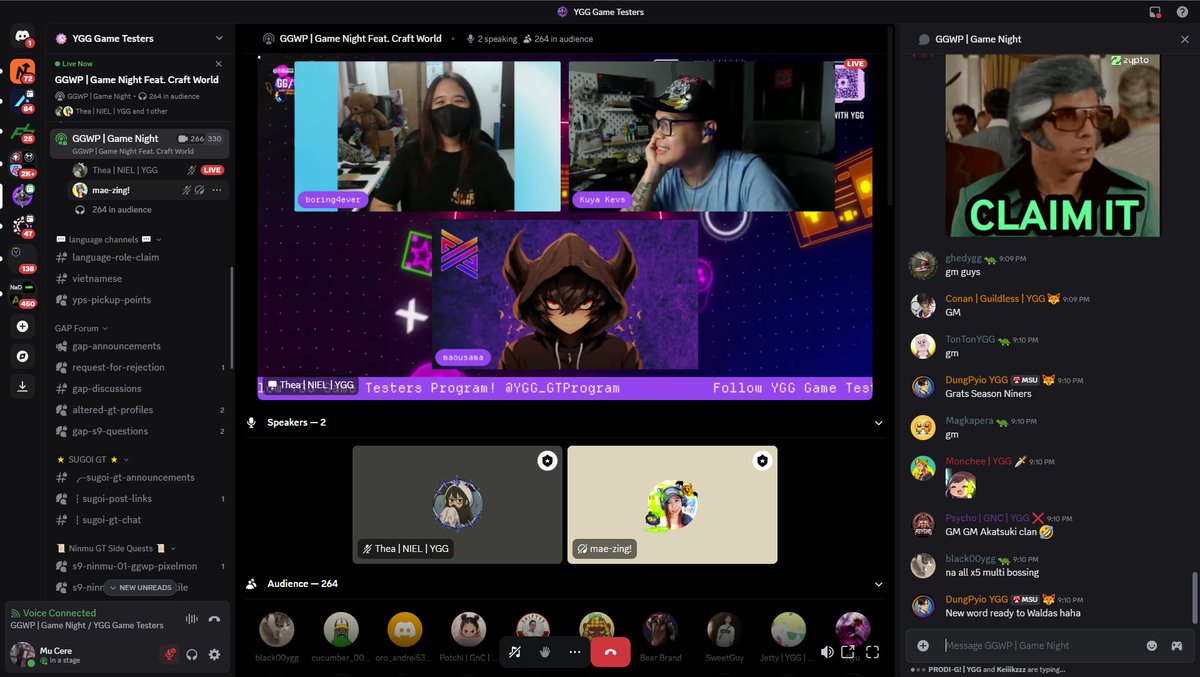Open the server with 72 unread badge
The width and height of the screenshot is (1200, 677).
[x=22, y=71]
